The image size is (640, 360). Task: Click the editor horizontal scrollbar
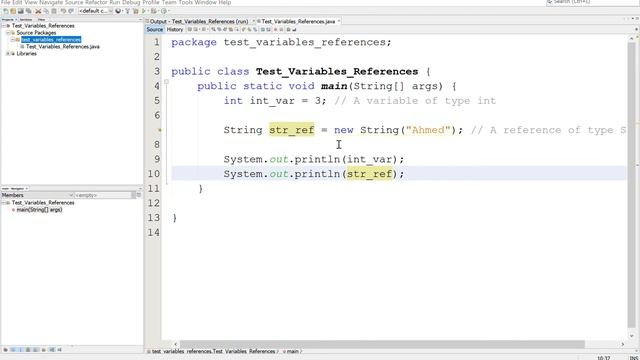pos(382,344)
